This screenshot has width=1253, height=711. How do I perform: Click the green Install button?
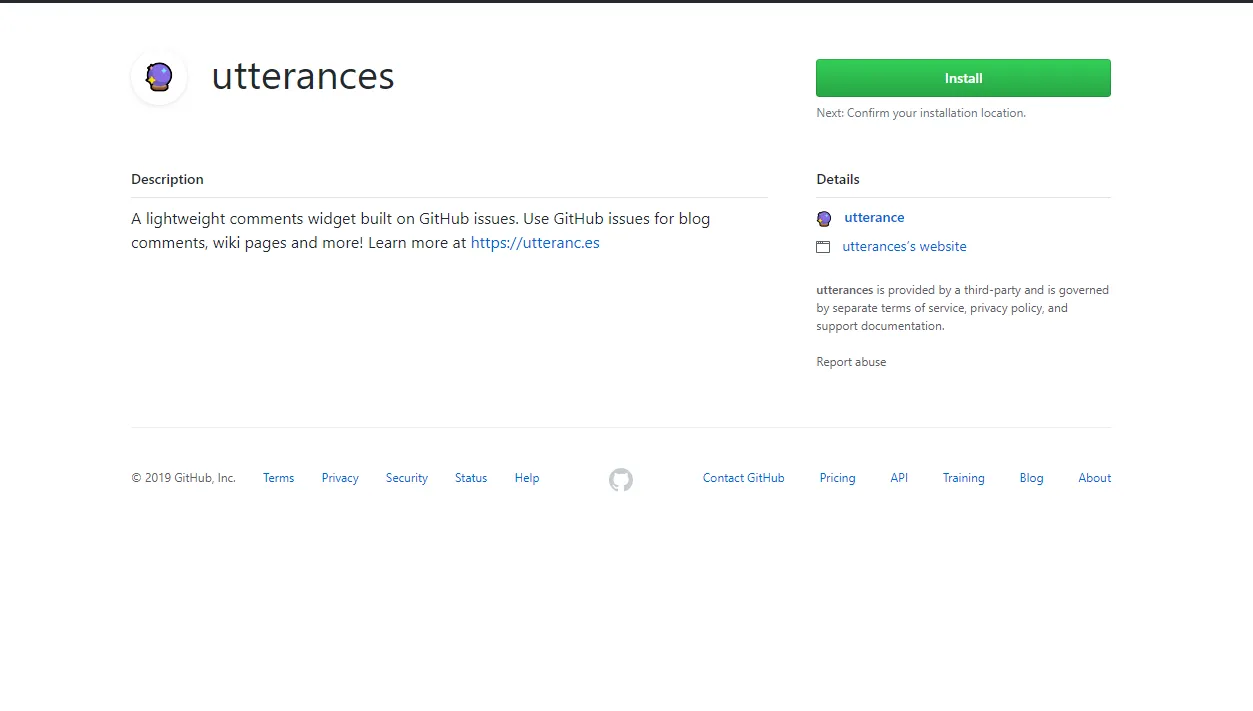(x=963, y=78)
